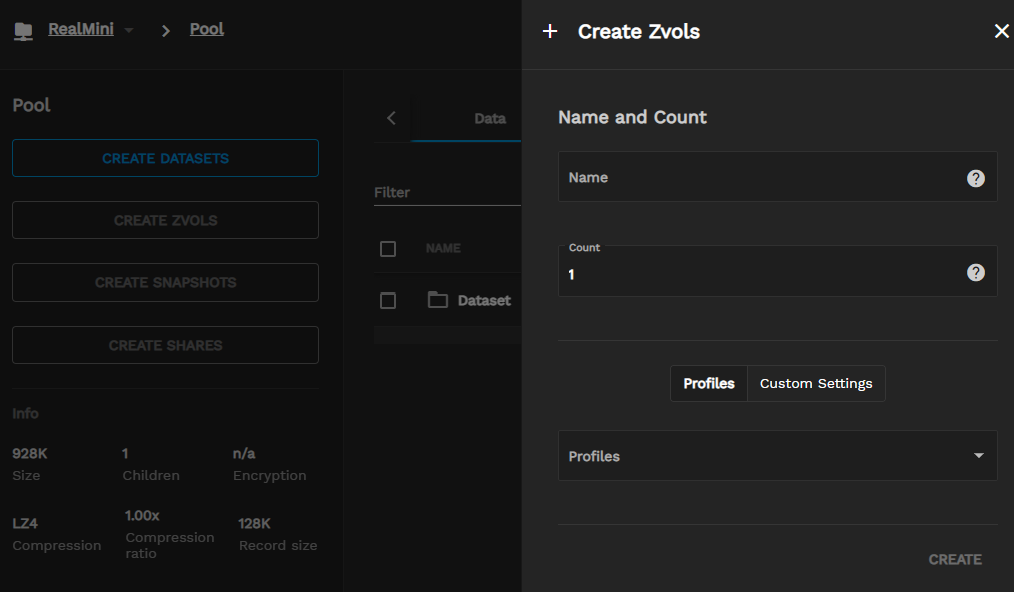Click the Pool breadcrumb link
This screenshot has width=1014, height=592.
pos(207,29)
